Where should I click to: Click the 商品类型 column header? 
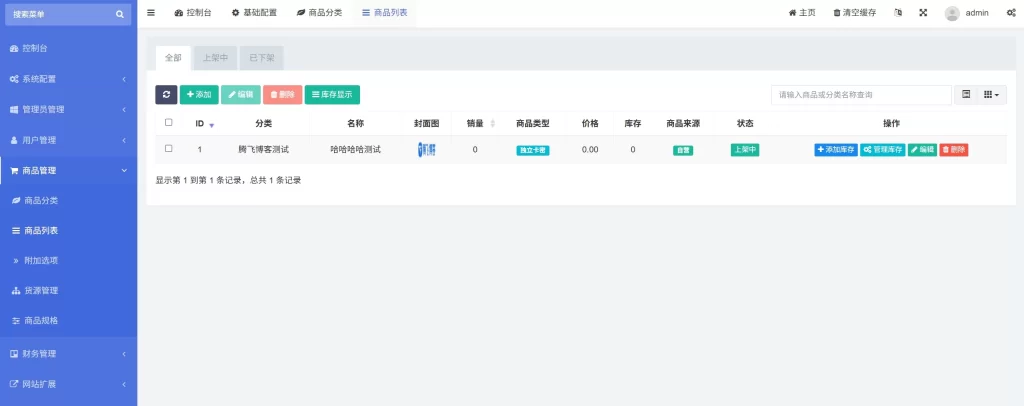click(533, 123)
